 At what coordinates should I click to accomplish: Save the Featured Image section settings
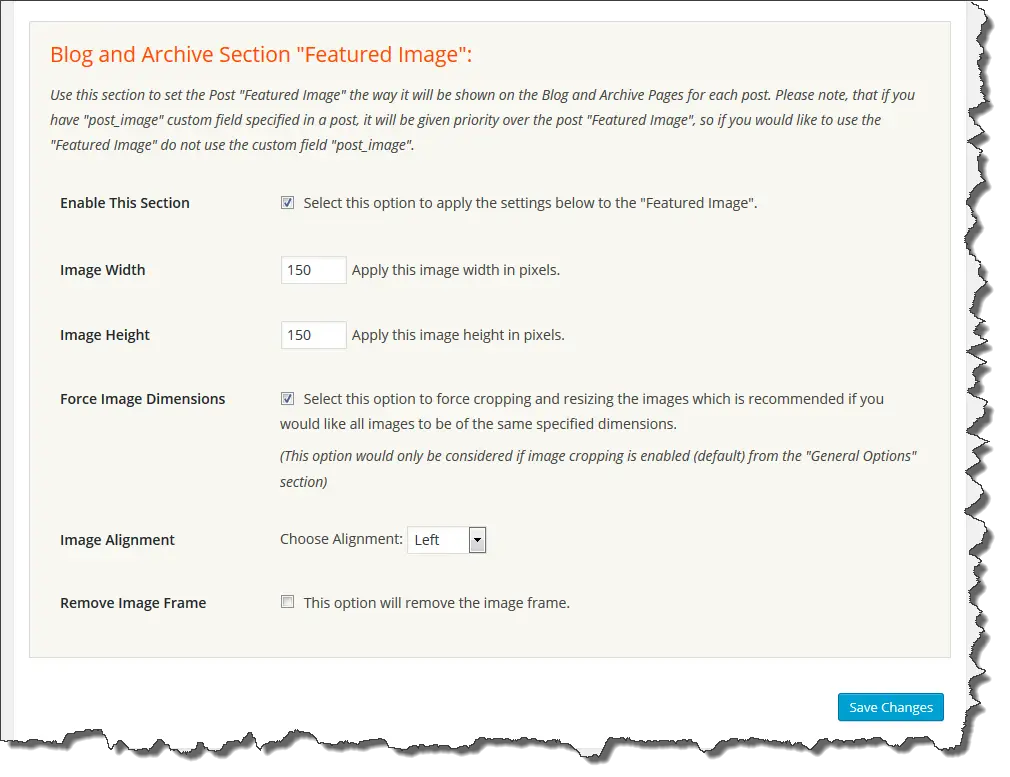(x=889, y=707)
